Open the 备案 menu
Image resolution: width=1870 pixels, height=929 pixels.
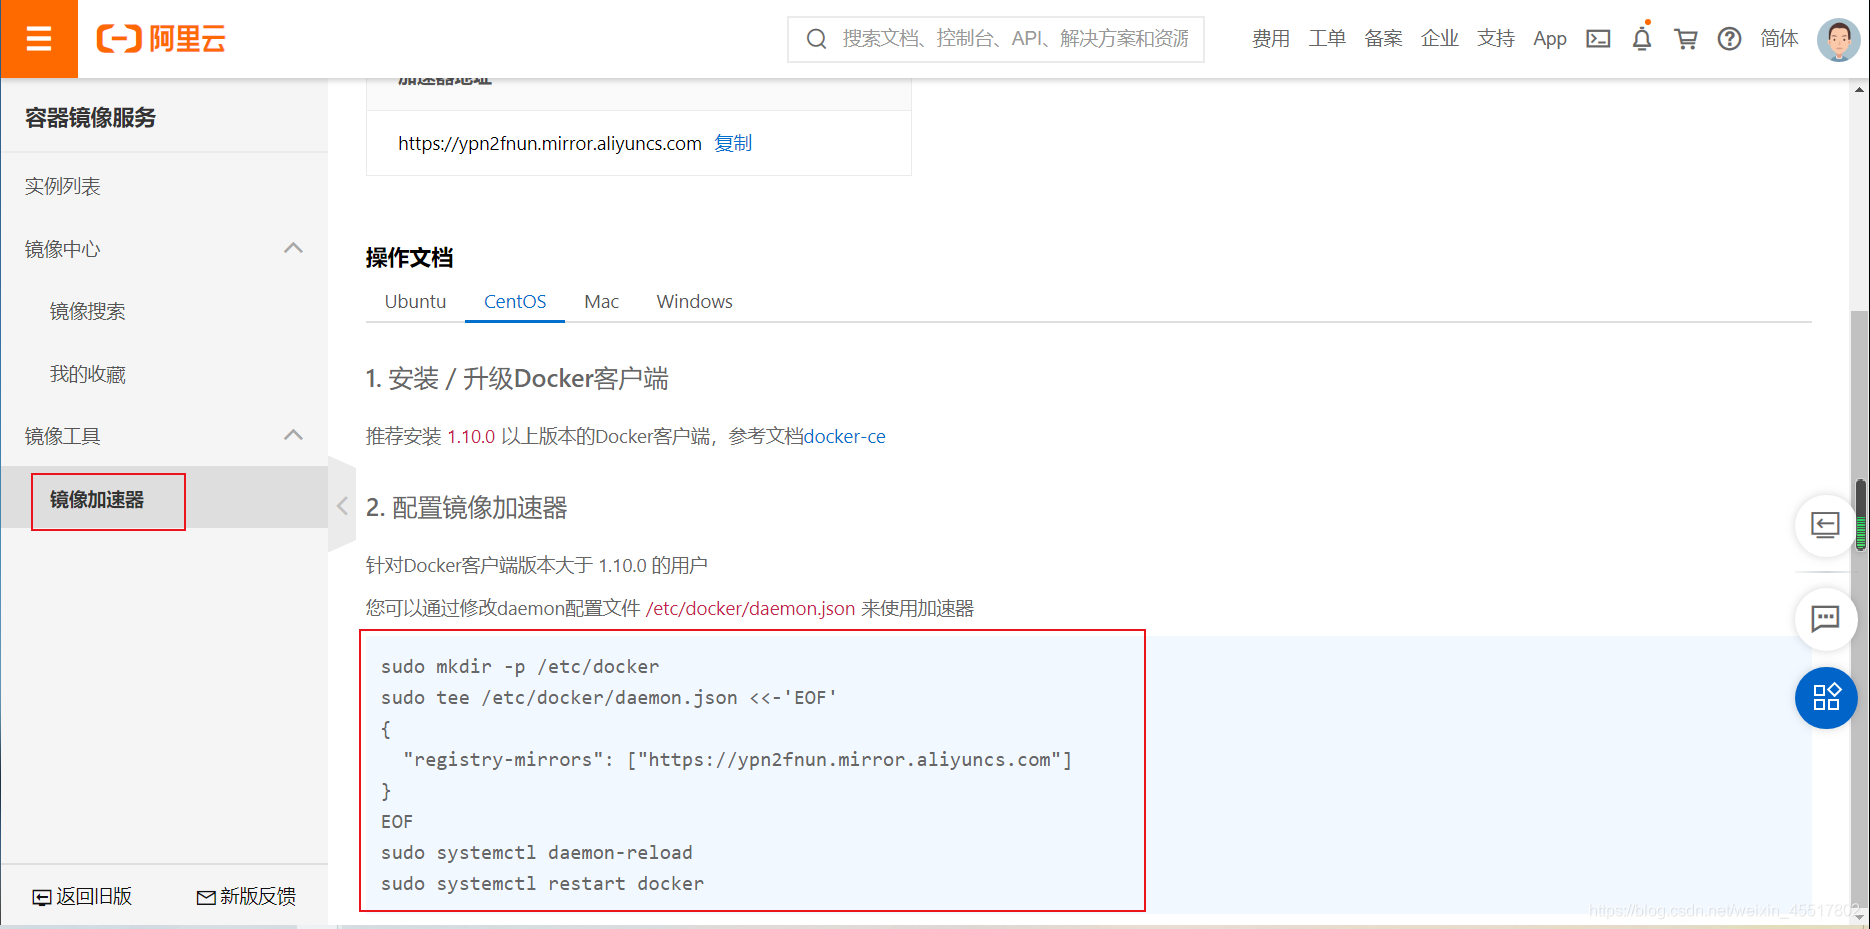(x=1383, y=39)
